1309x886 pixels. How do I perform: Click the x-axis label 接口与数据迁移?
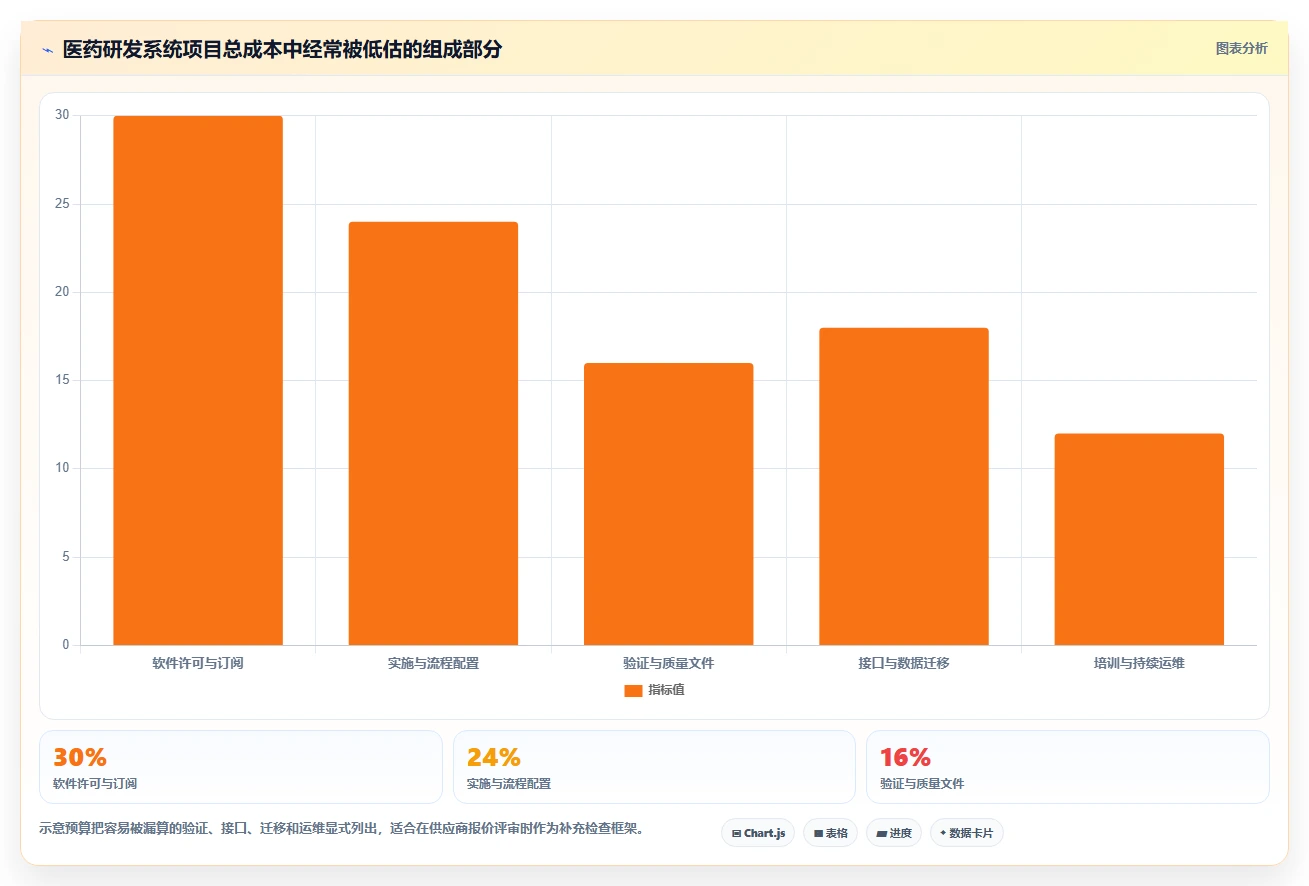pyautogui.click(x=904, y=663)
